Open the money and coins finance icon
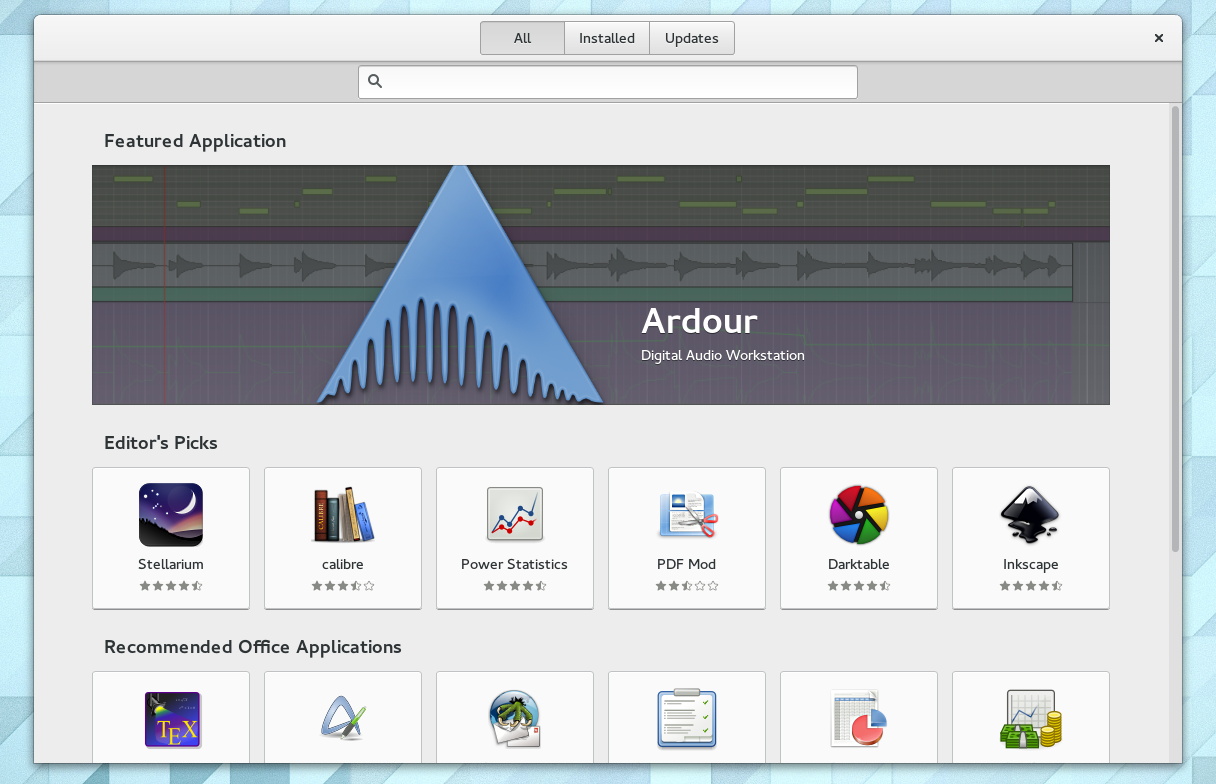Viewport: 1216px width, 784px height. coord(1030,718)
